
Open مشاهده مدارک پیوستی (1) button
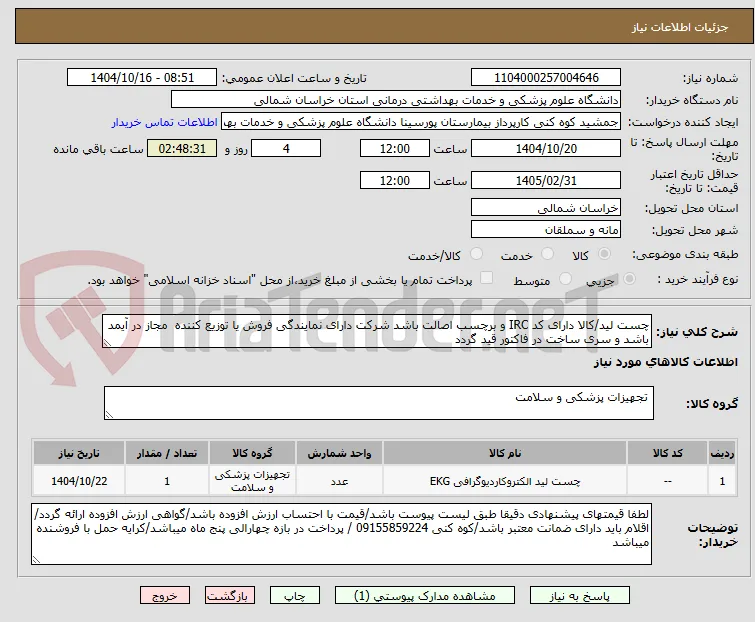click(425, 596)
